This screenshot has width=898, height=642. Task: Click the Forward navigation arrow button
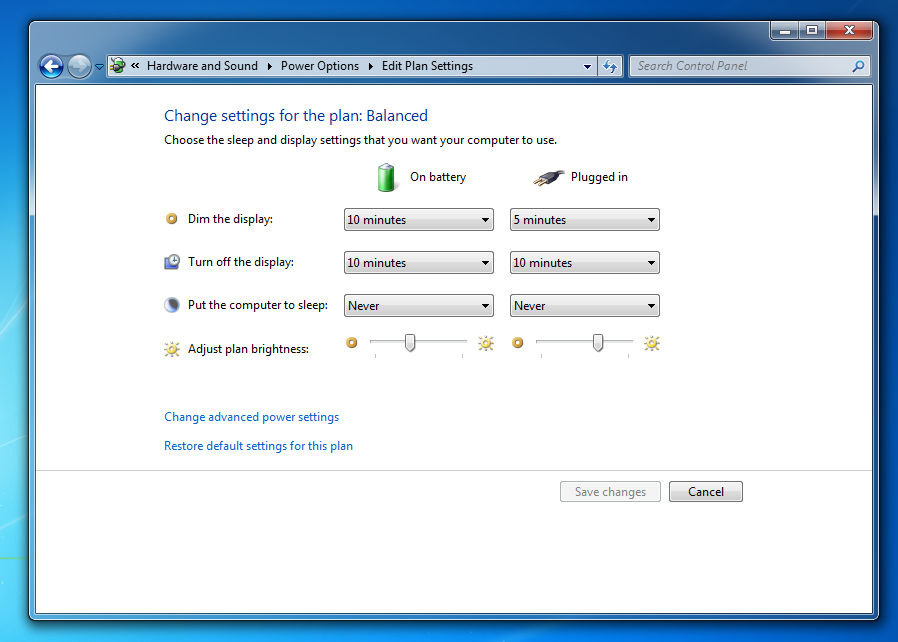(x=80, y=66)
